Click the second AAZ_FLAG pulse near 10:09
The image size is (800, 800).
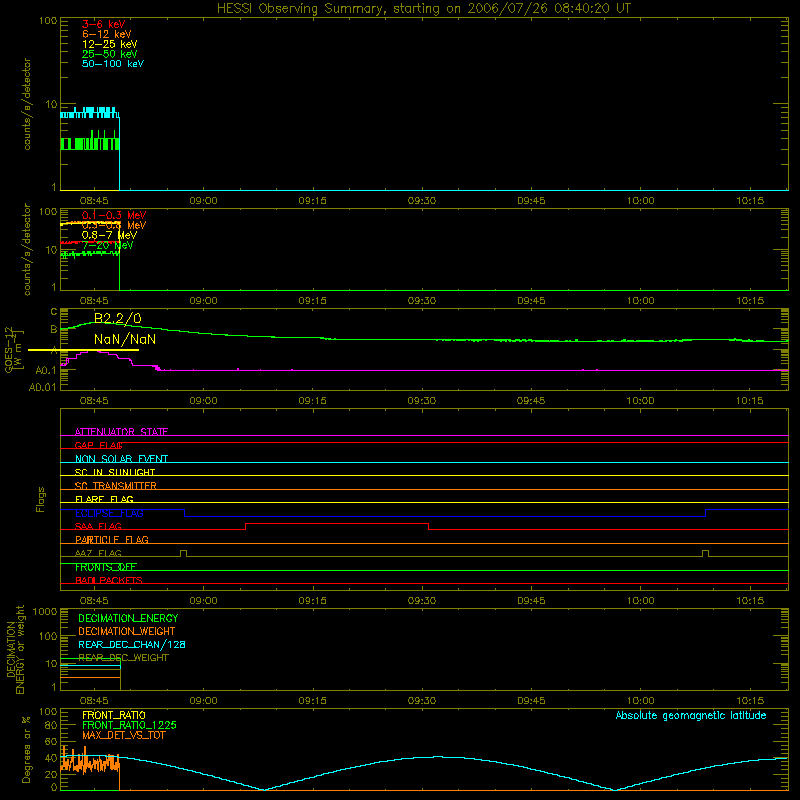point(705,553)
